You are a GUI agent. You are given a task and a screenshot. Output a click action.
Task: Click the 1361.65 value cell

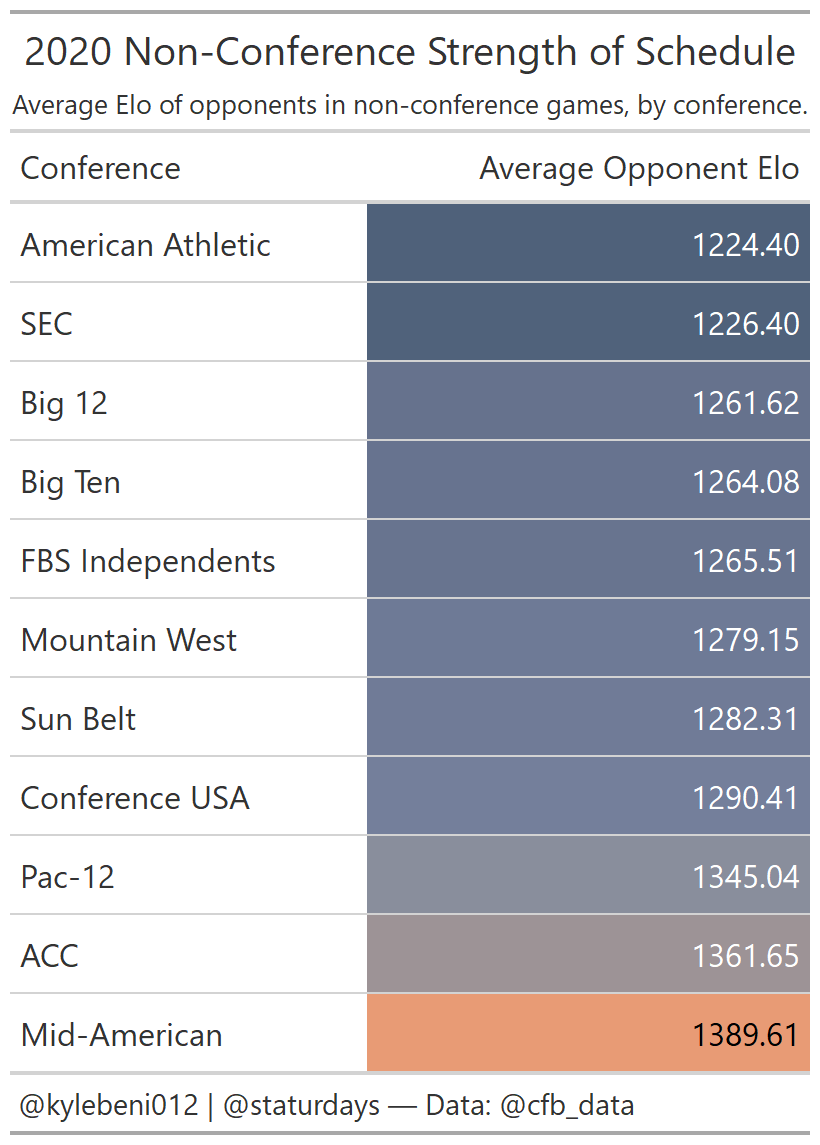(588, 955)
